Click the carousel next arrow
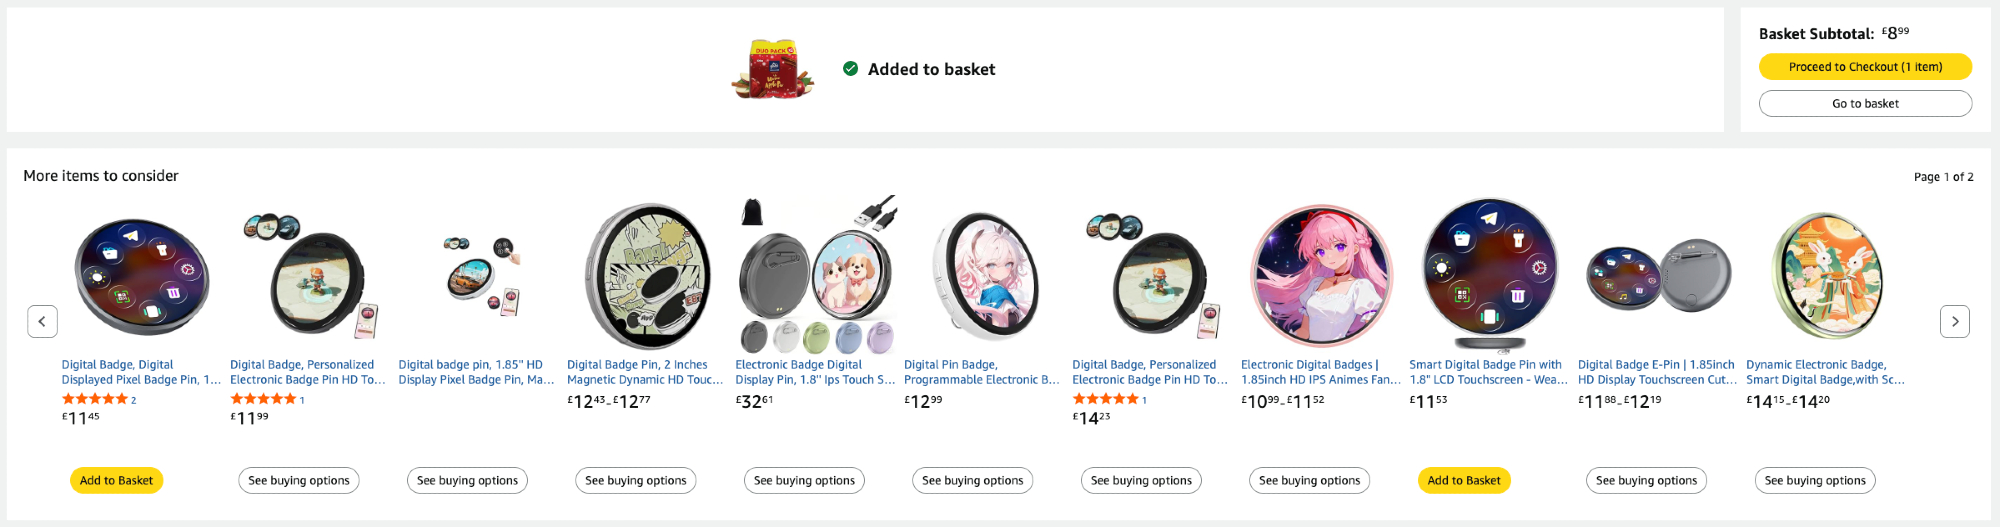This screenshot has height=527, width=2000. (x=1955, y=321)
